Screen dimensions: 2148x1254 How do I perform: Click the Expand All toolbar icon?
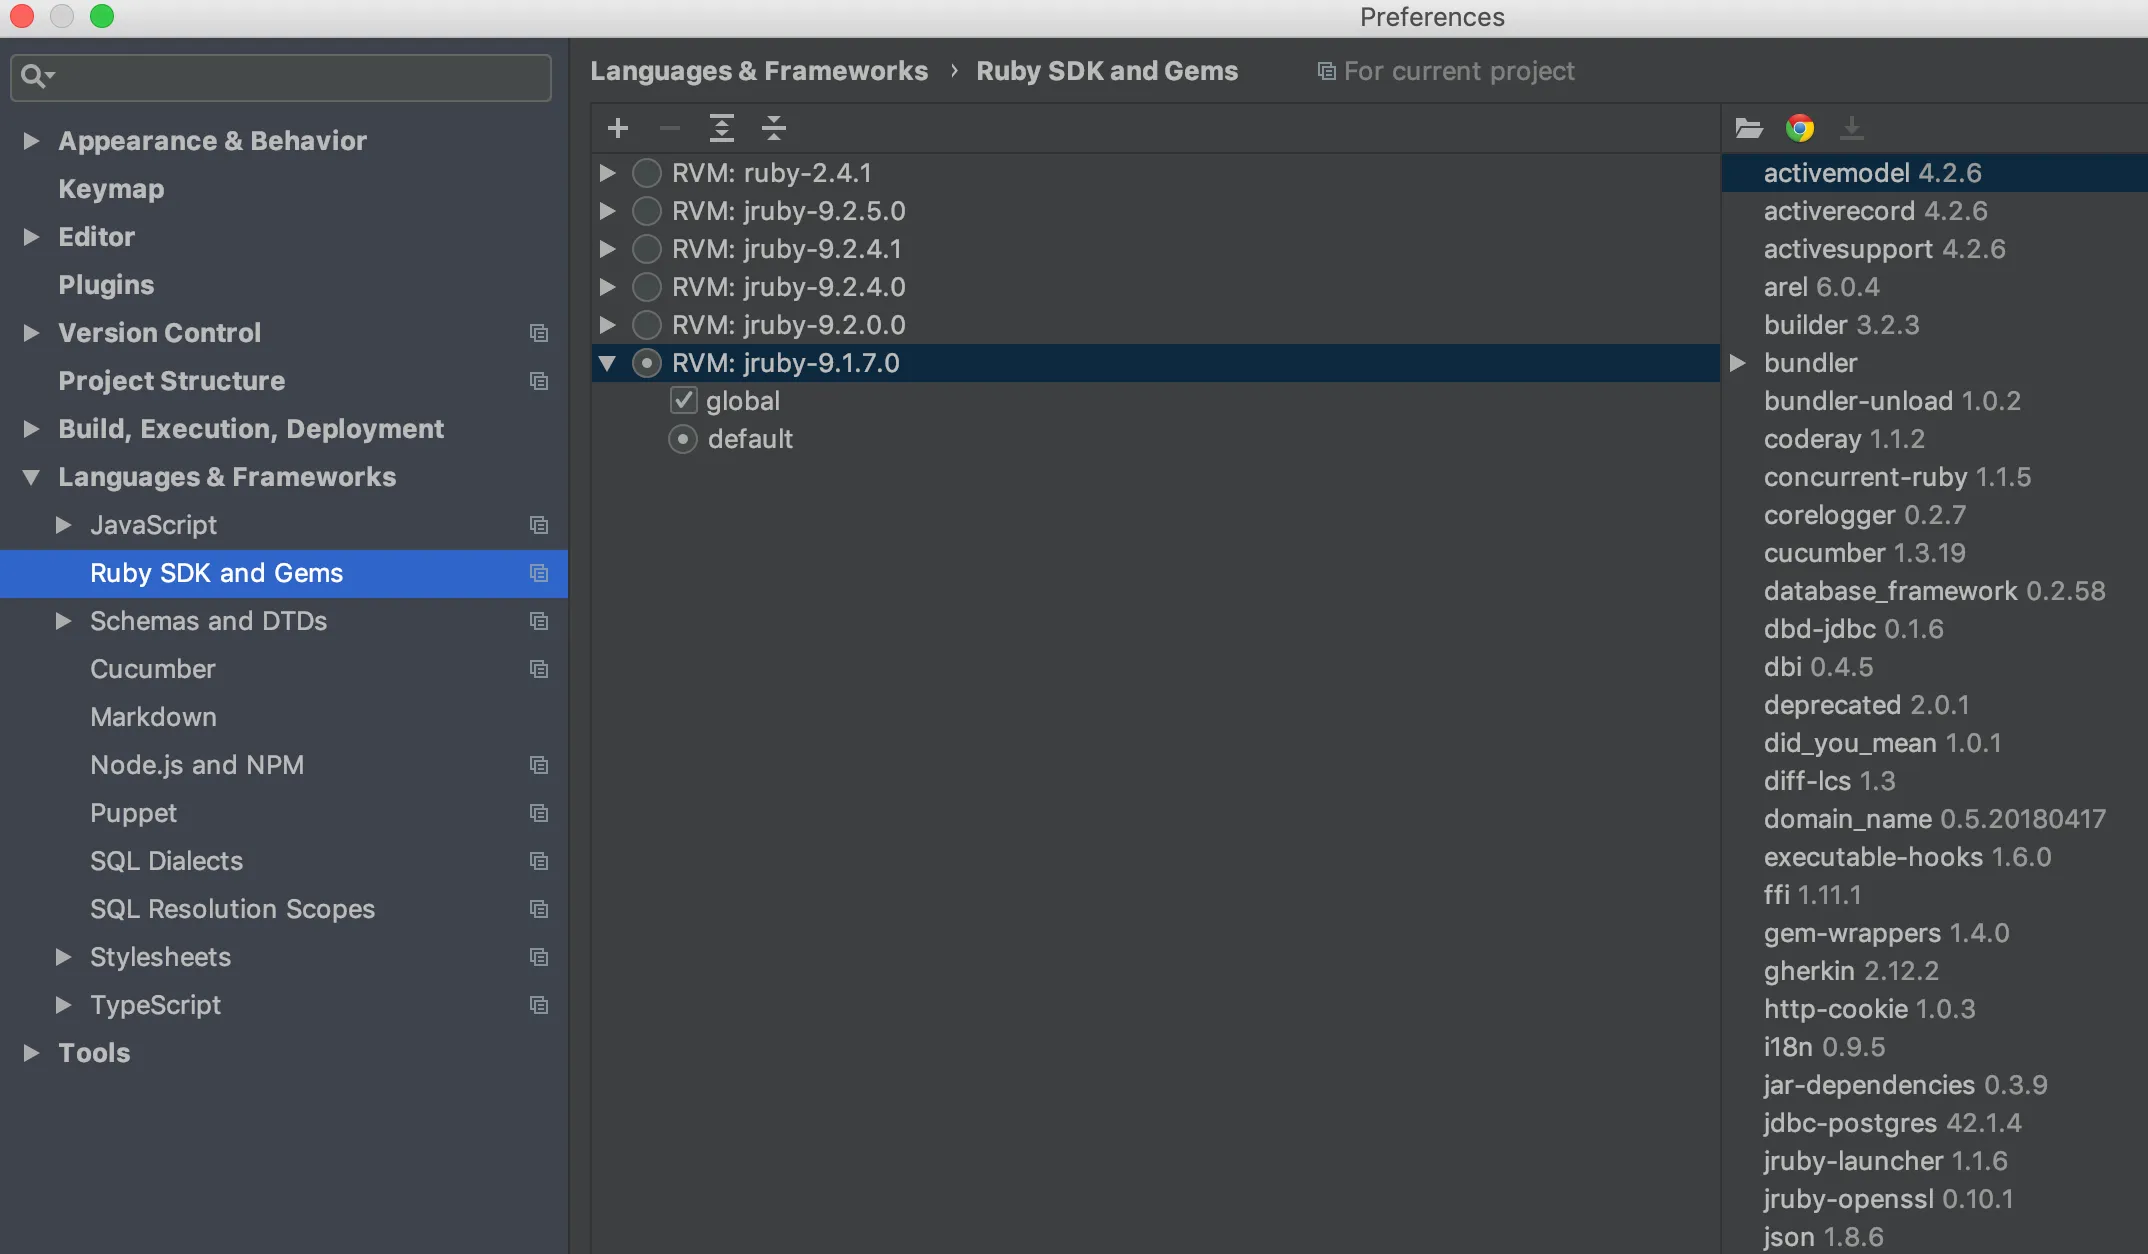(x=721, y=128)
